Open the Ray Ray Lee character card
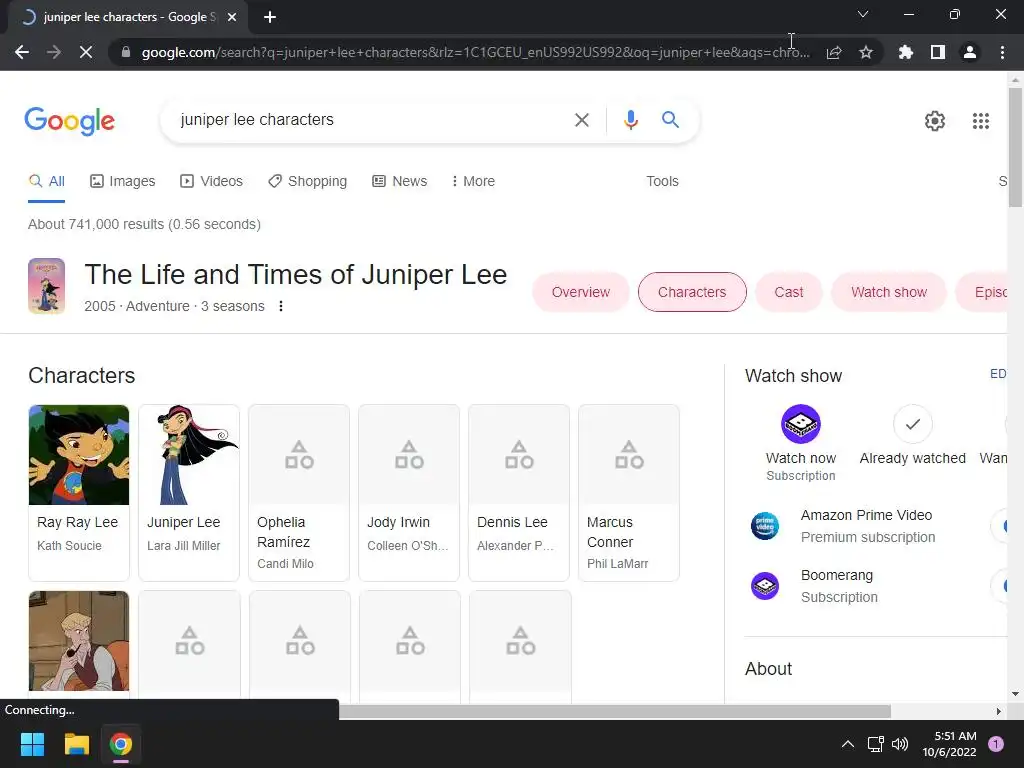Viewport: 1024px width, 768px height. [79, 492]
